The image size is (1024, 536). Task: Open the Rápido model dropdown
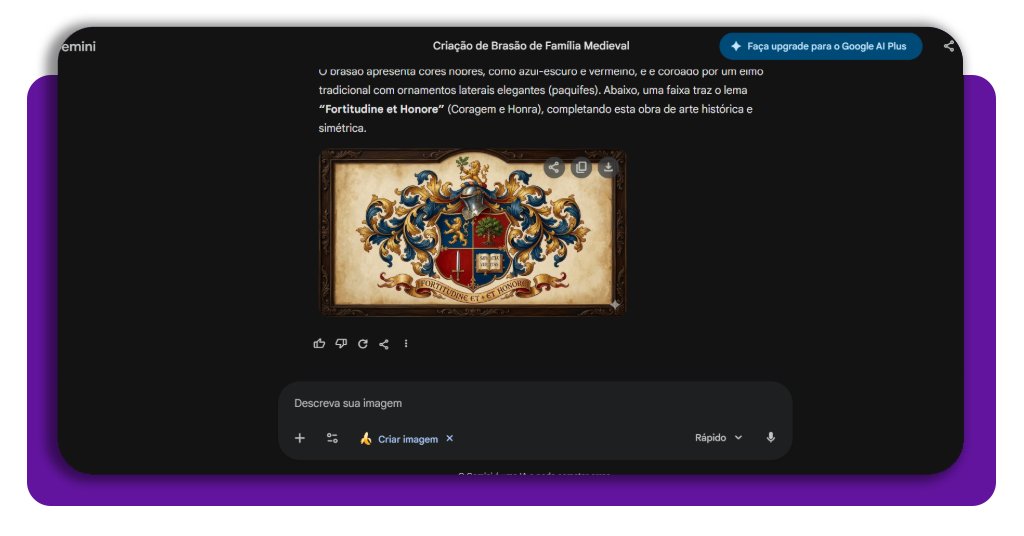click(718, 437)
